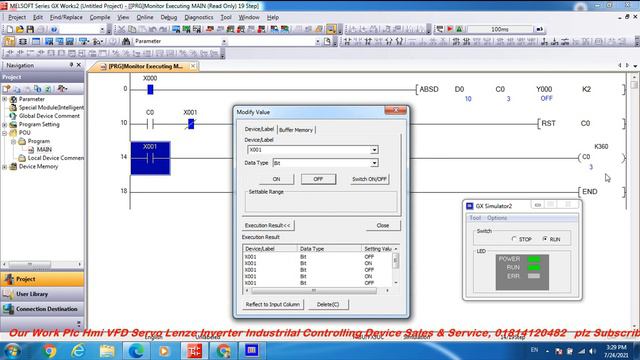The height and width of the screenshot is (360, 640).
Task: Click the binoculars find icon
Action: (126, 41)
